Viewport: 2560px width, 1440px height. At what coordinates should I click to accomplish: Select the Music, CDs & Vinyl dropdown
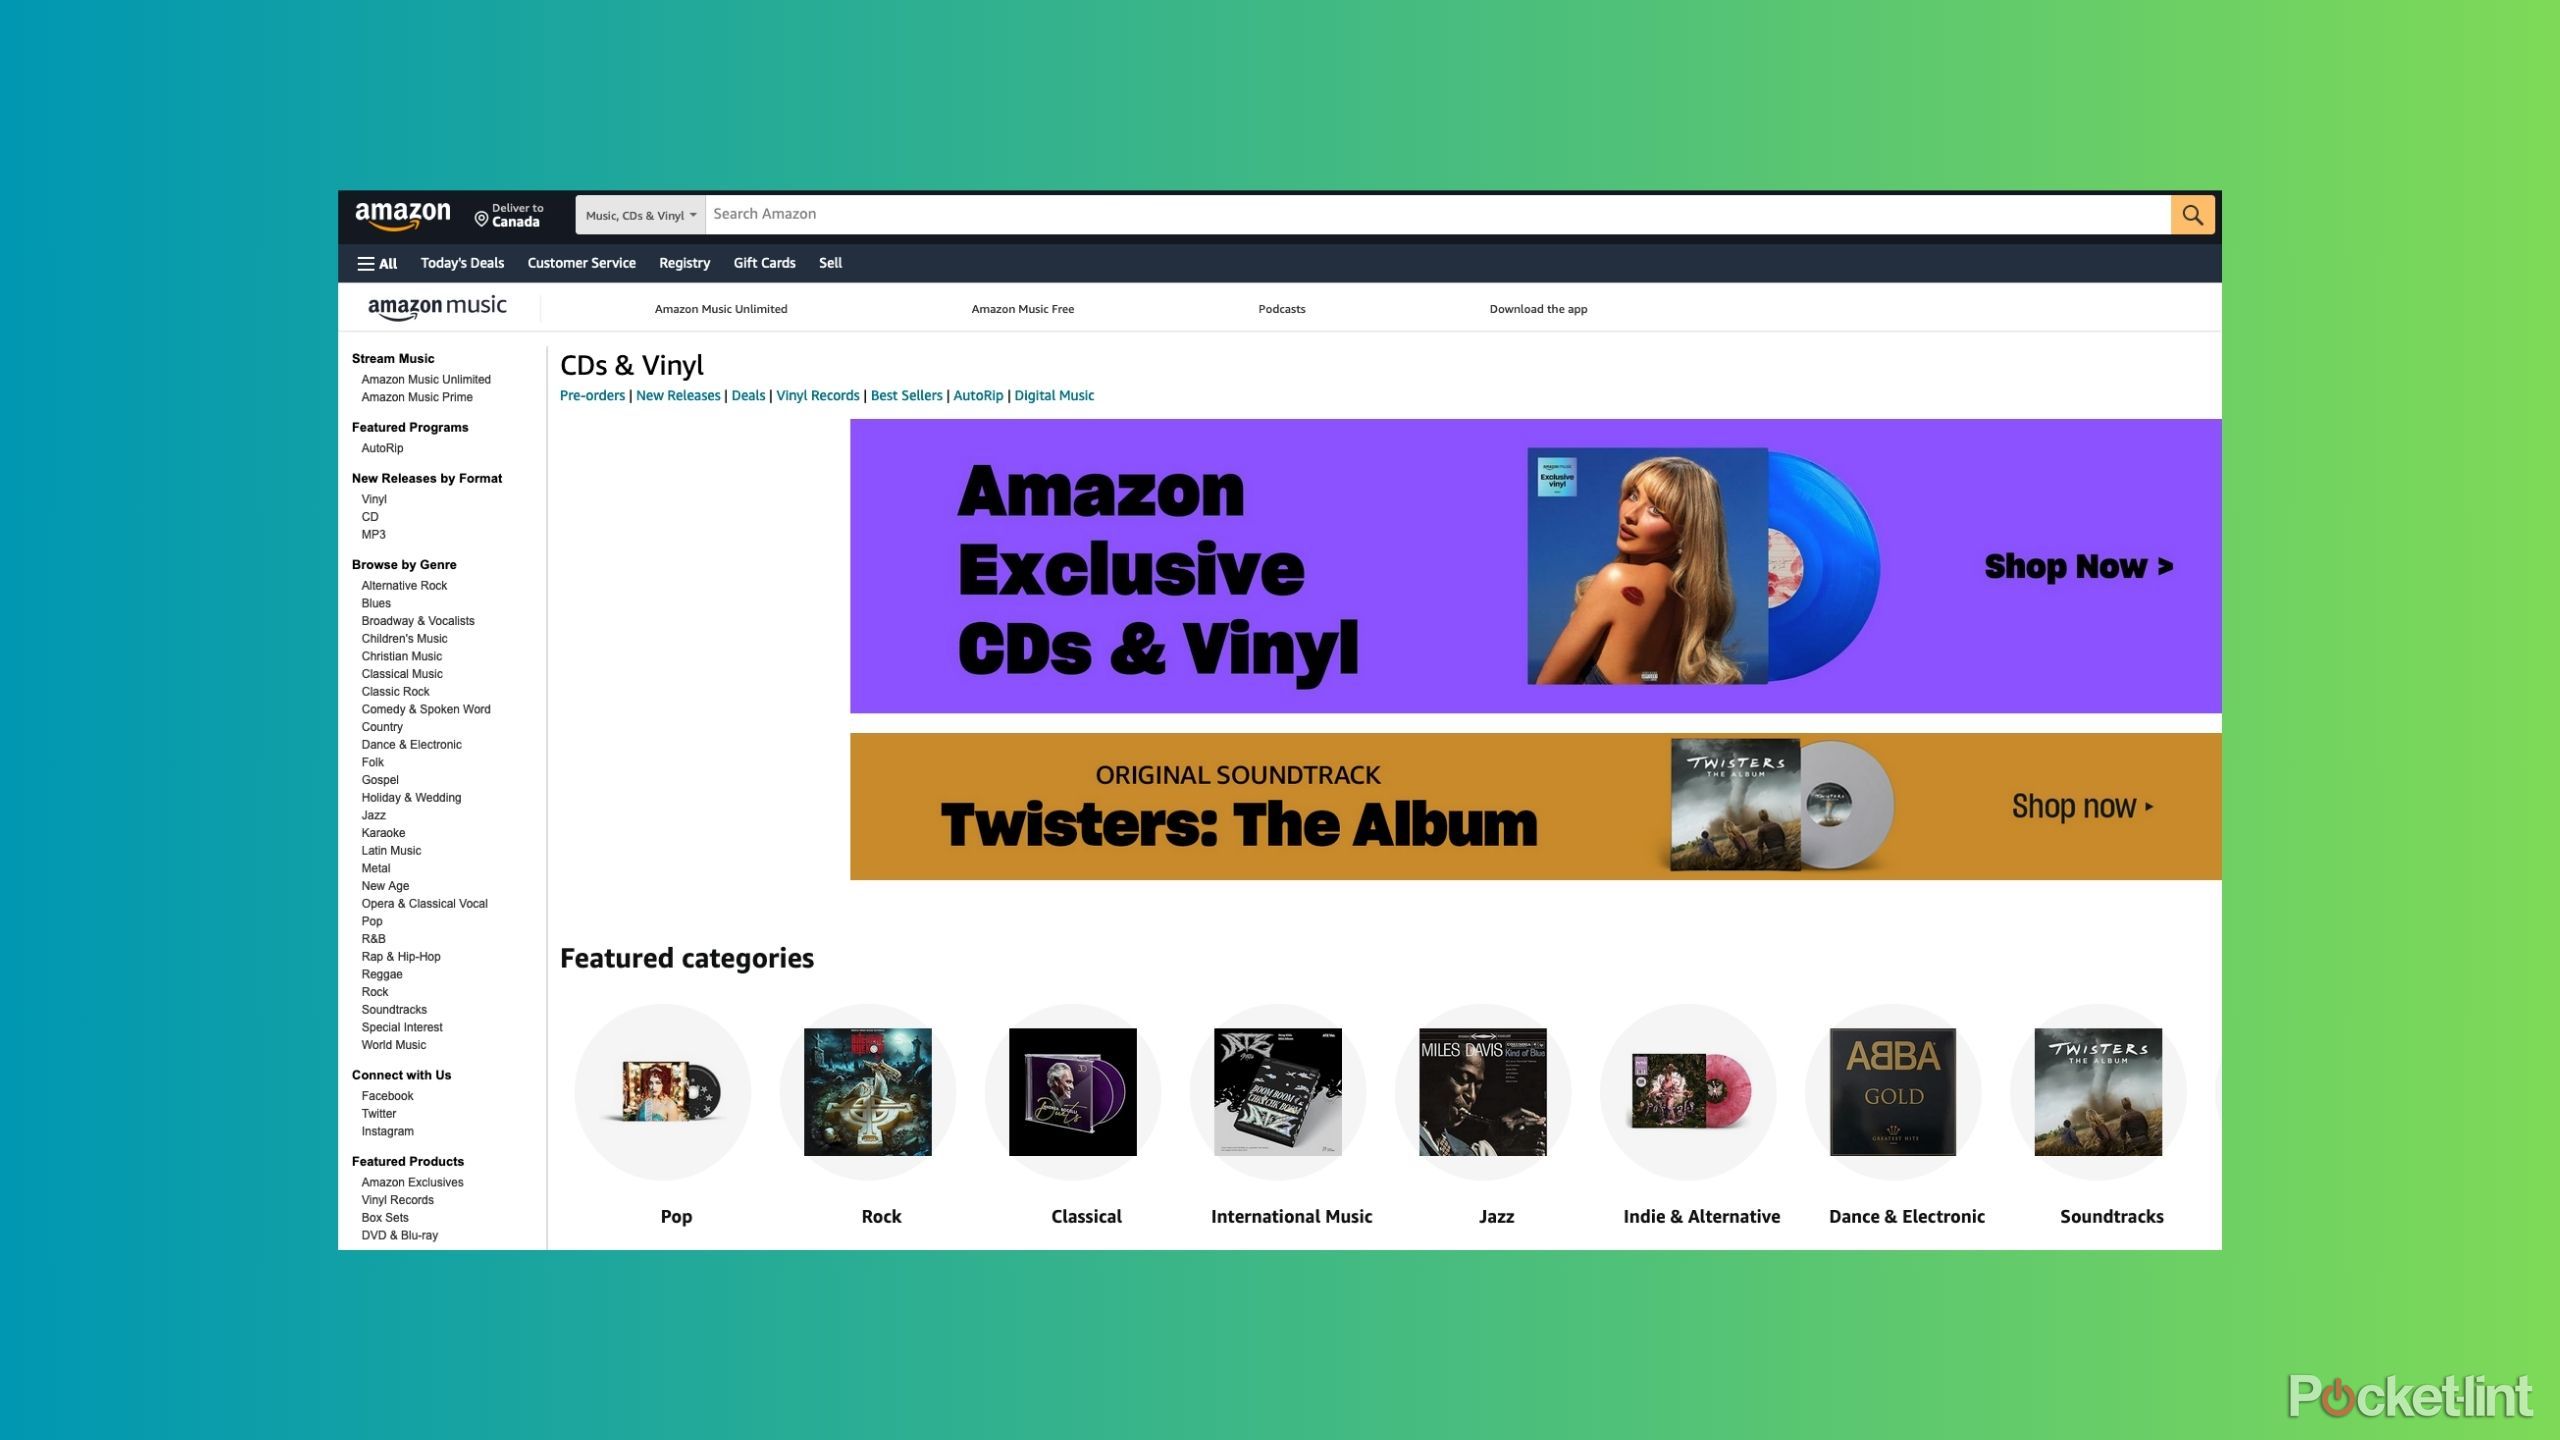(x=638, y=215)
